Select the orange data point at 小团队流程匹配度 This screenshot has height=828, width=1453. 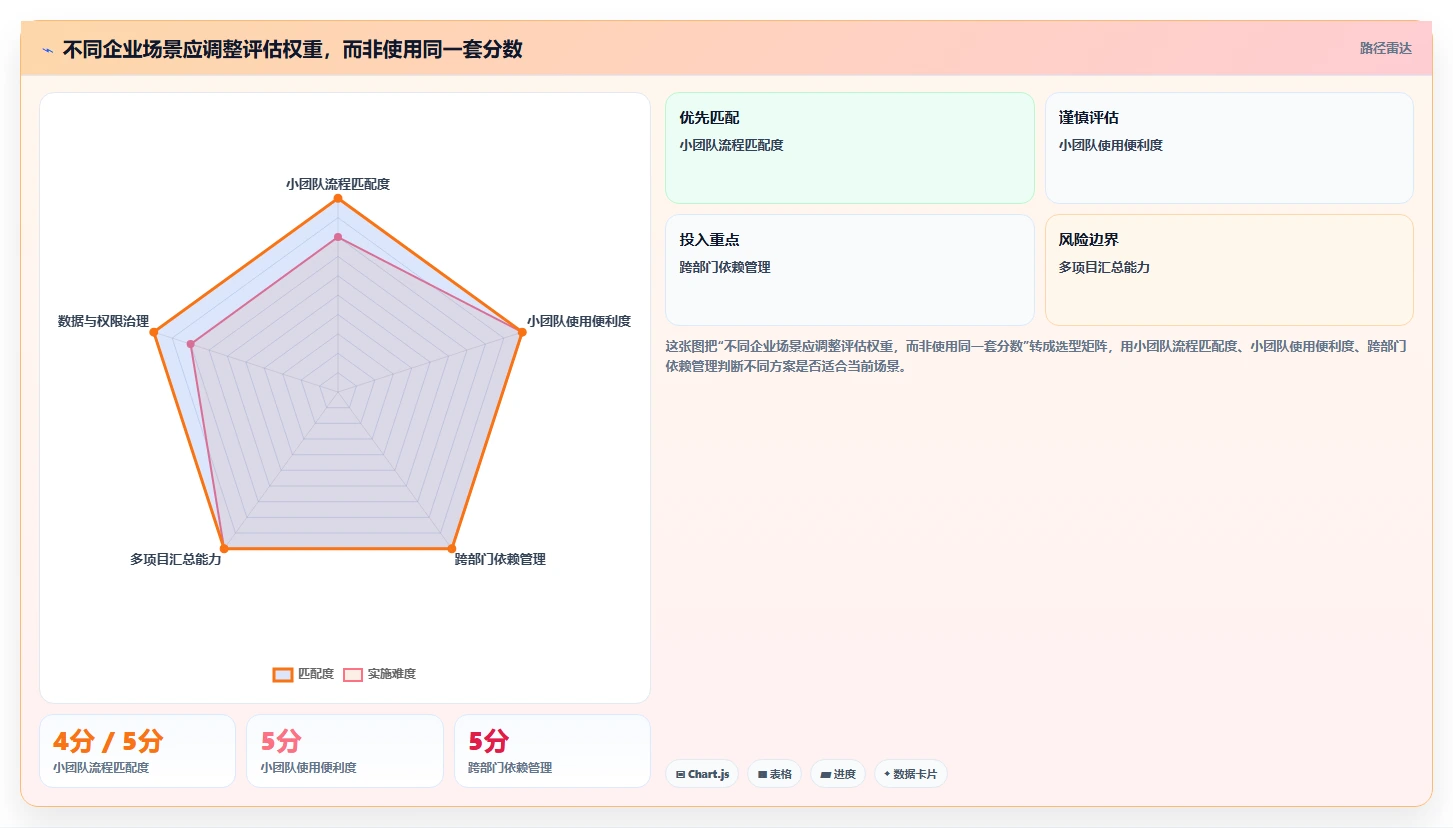pos(338,199)
